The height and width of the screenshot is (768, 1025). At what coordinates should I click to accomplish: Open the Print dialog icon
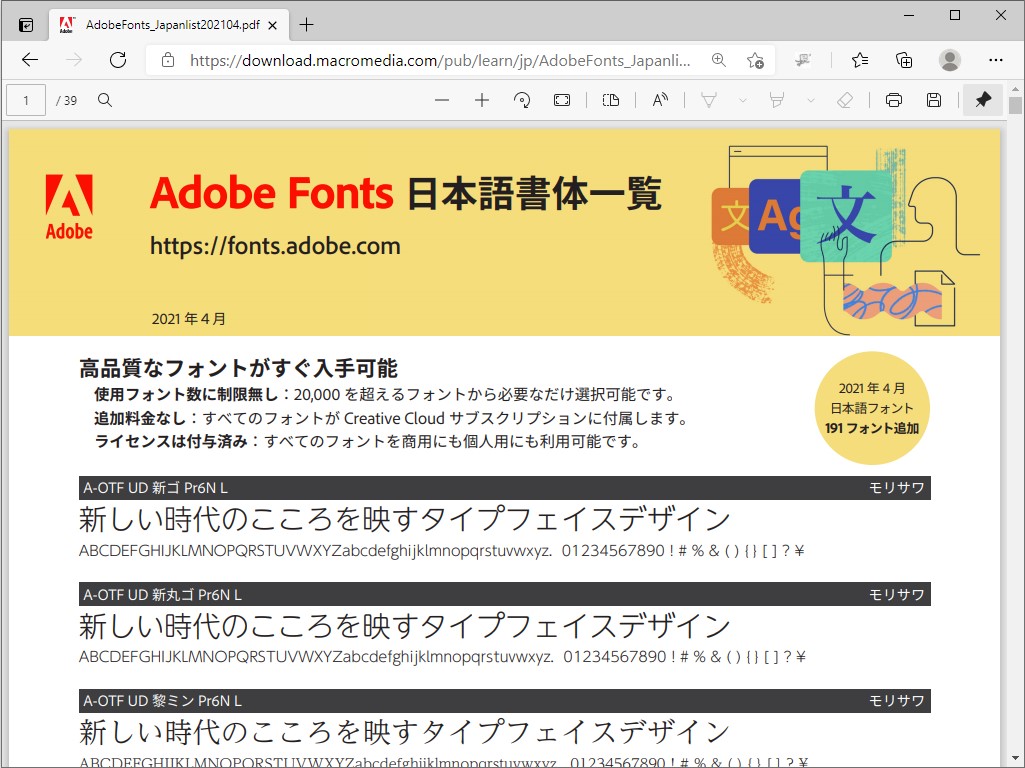coord(893,100)
